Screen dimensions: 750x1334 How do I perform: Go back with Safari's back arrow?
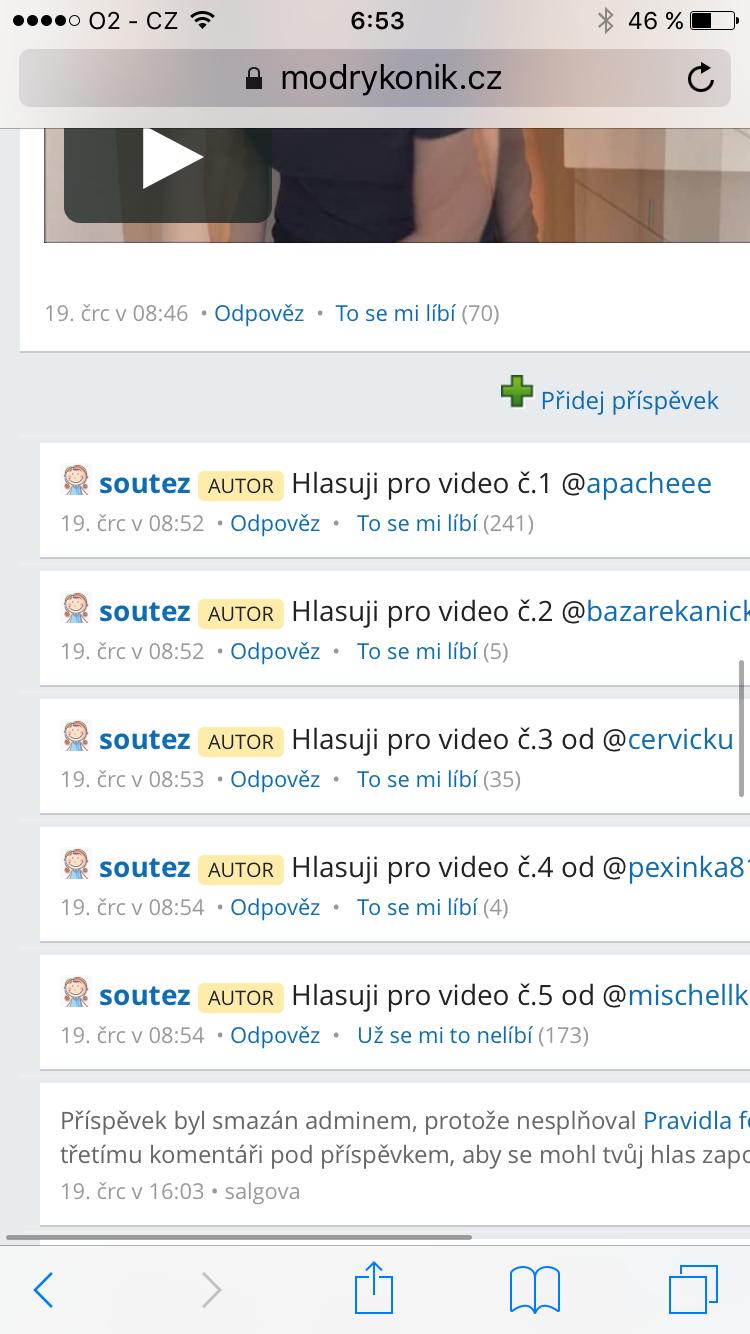43,1290
